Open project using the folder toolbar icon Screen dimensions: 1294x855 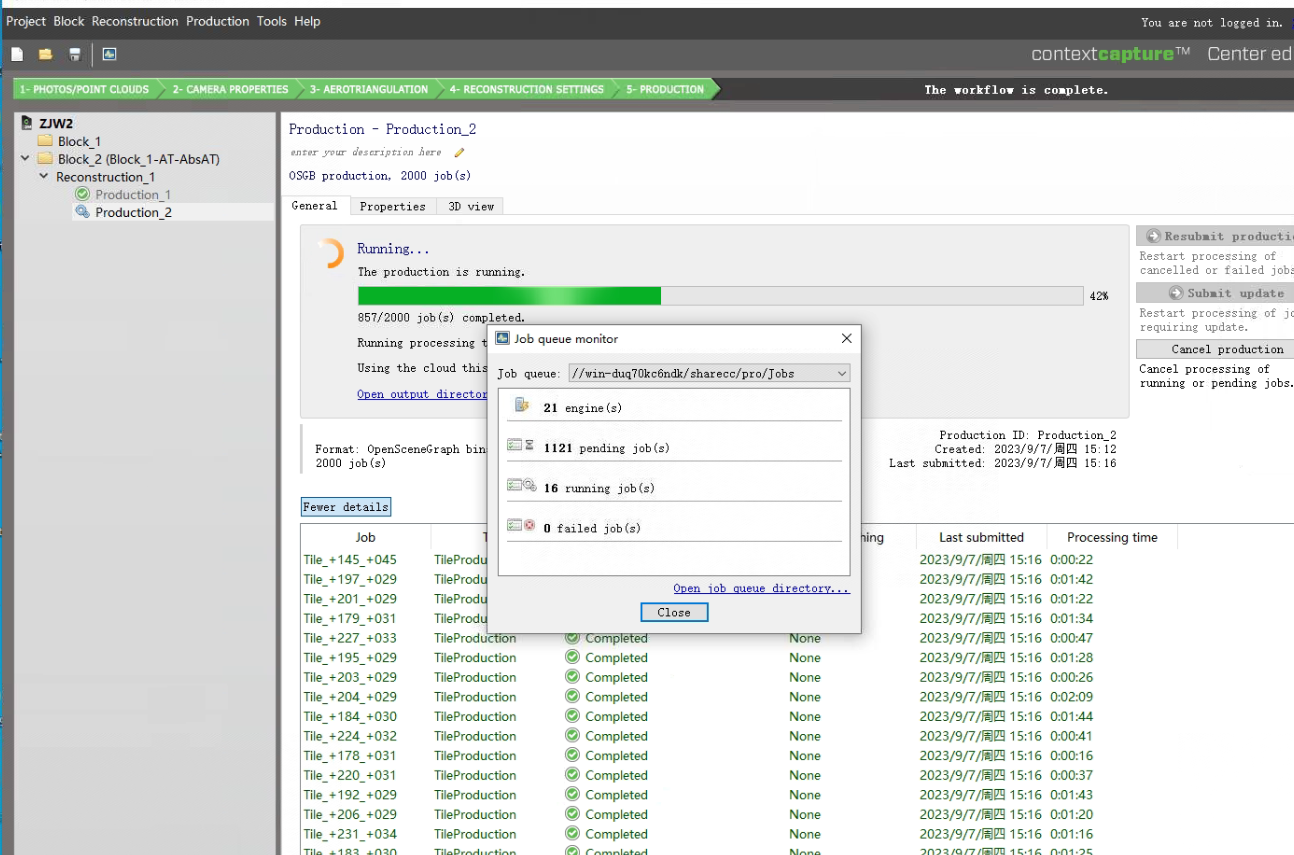45,54
